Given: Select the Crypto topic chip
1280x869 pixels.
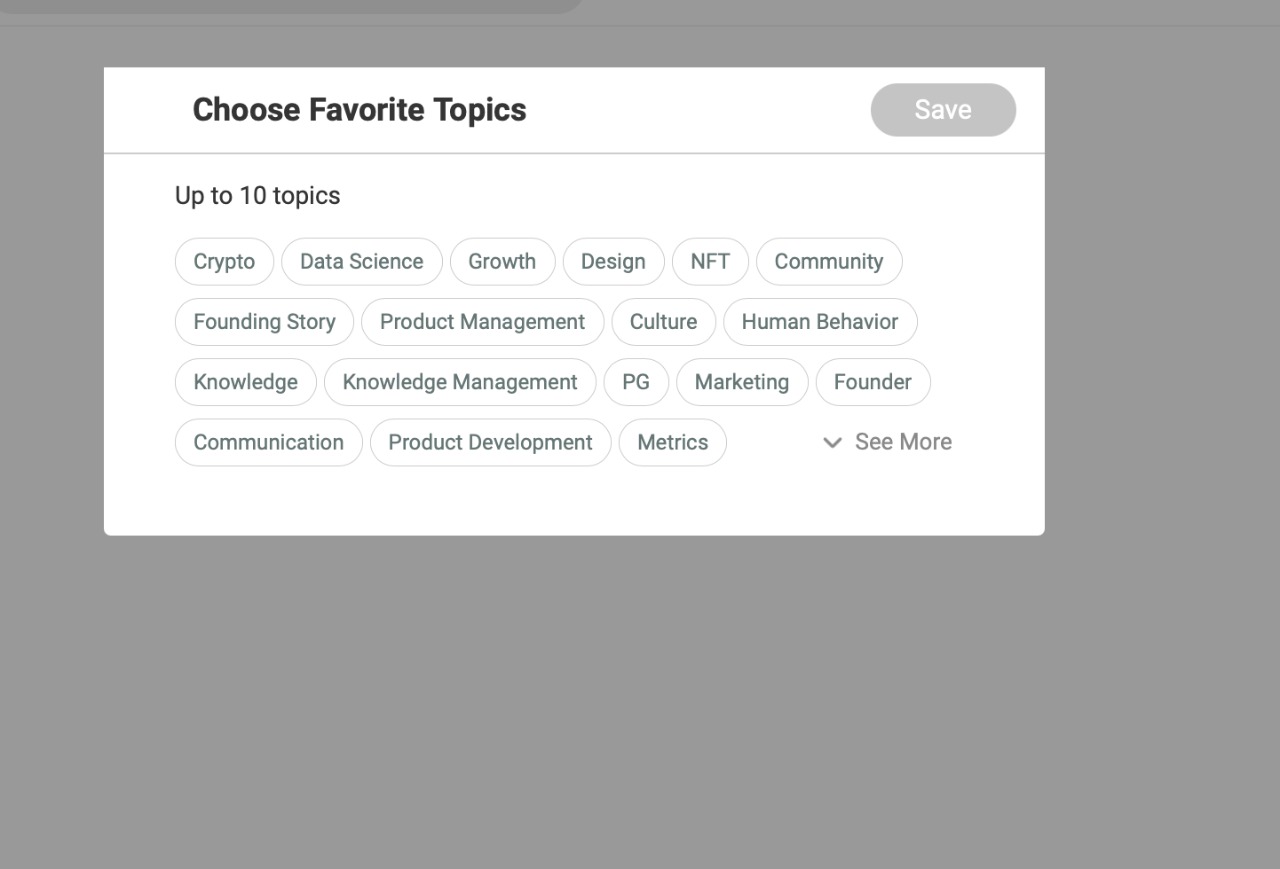Looking at the screenshot, I should point(224,262).
